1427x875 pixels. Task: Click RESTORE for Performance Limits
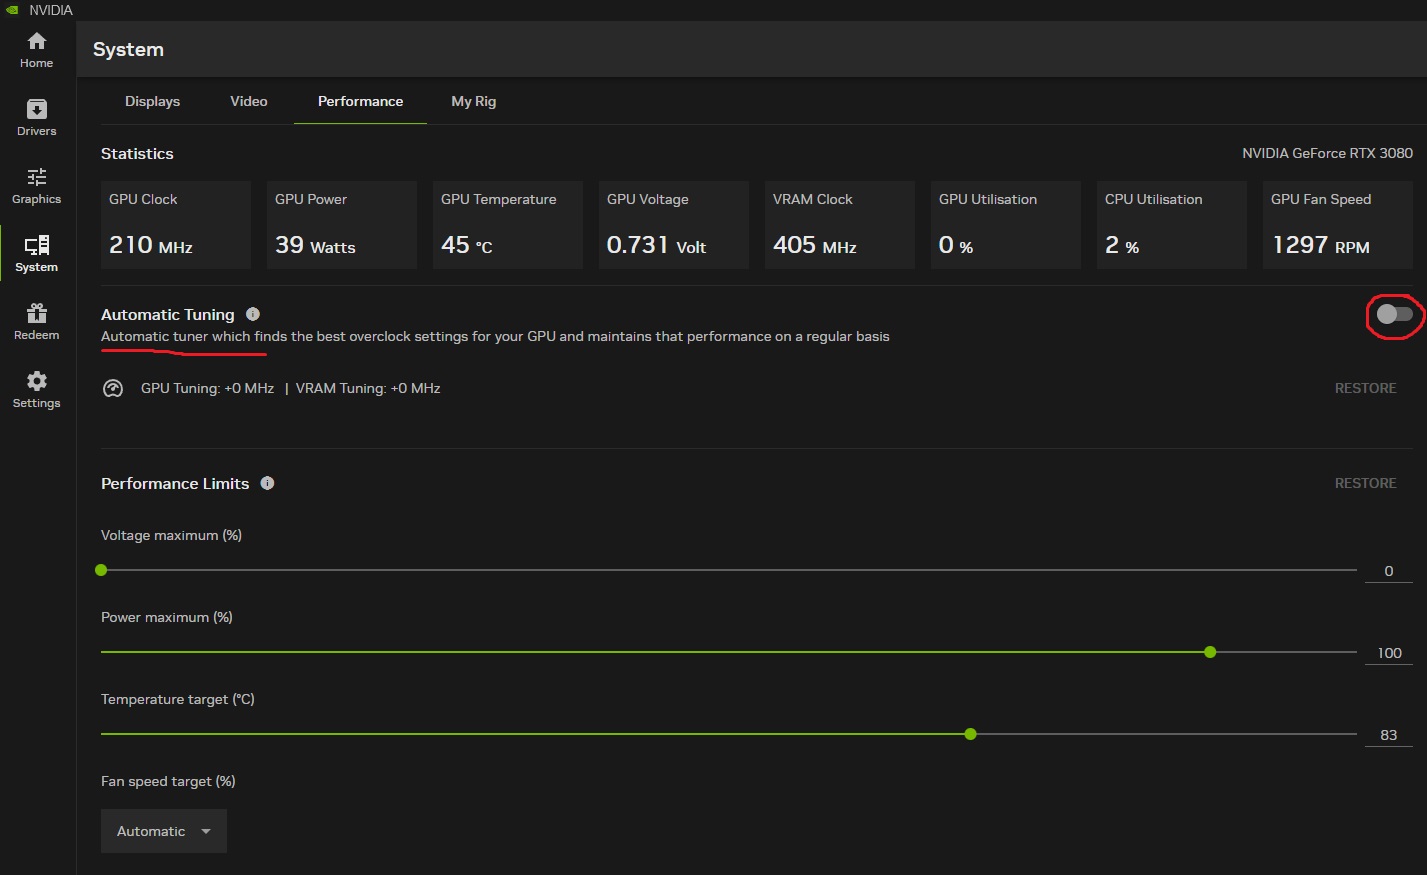1365,483
